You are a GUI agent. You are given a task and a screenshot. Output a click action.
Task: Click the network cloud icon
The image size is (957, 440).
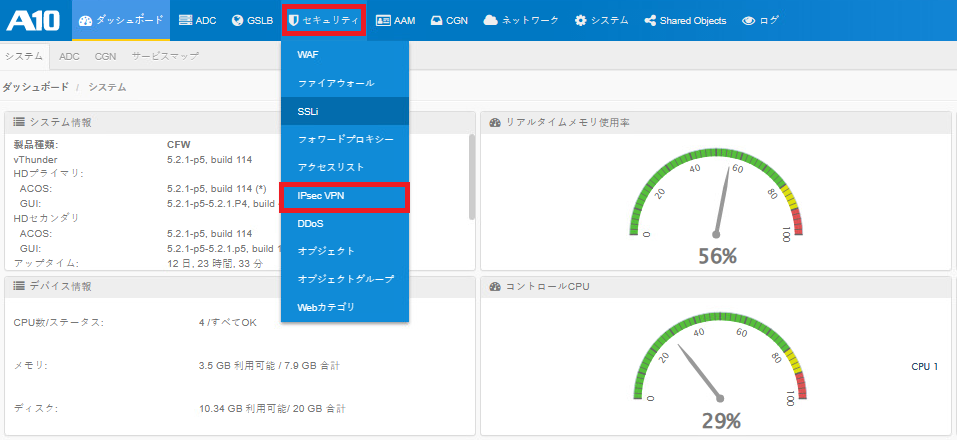pos(491,20)
